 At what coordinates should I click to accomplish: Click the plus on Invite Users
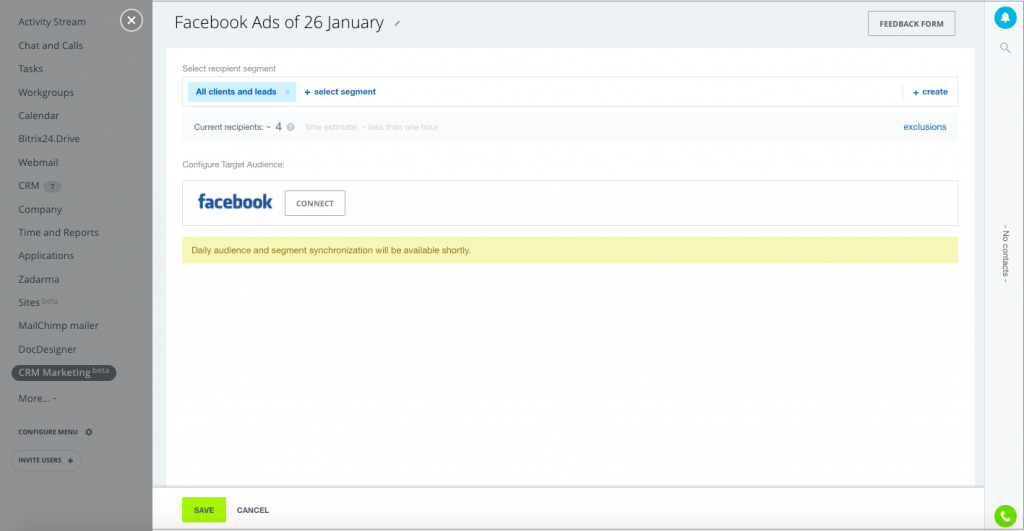pos(71,460)
